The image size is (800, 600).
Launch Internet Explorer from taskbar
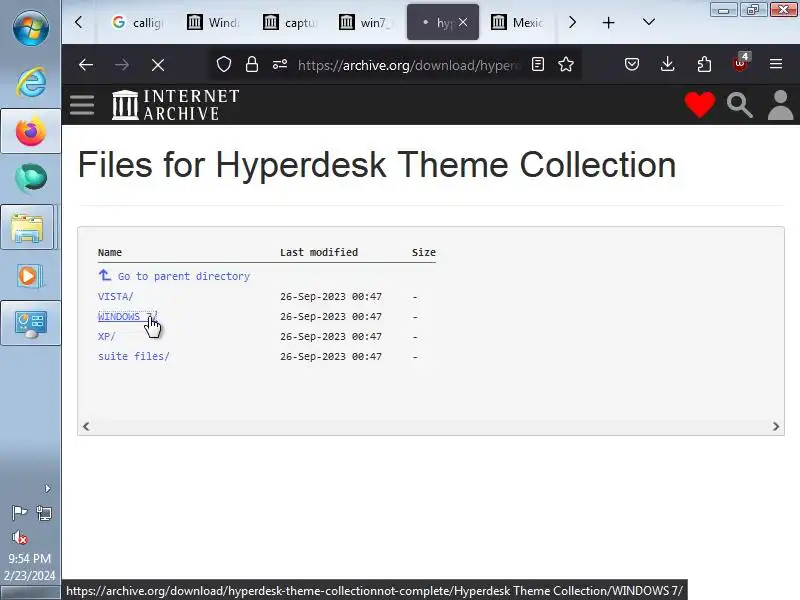coord(31,82)
